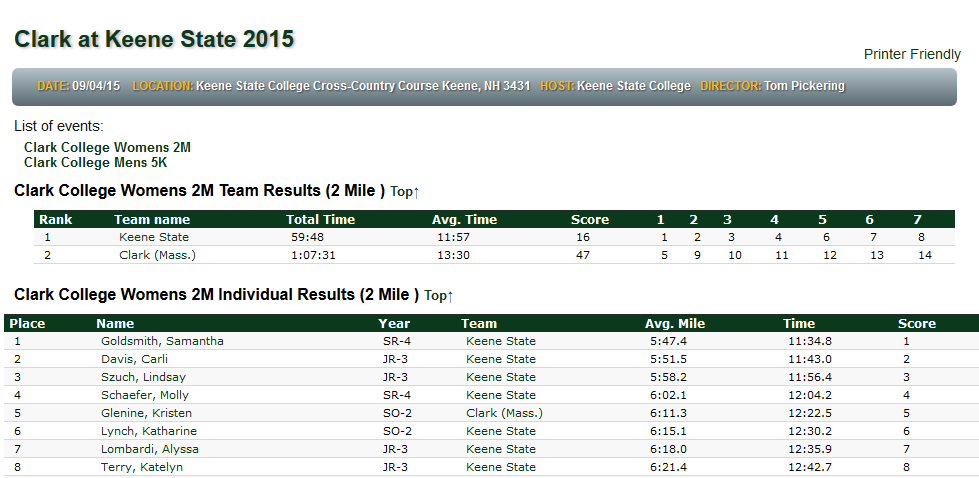The width and height of the screenshot is (979, 478).
Task: Click average mile 6:15.1
Action: [x=668, y=432]
